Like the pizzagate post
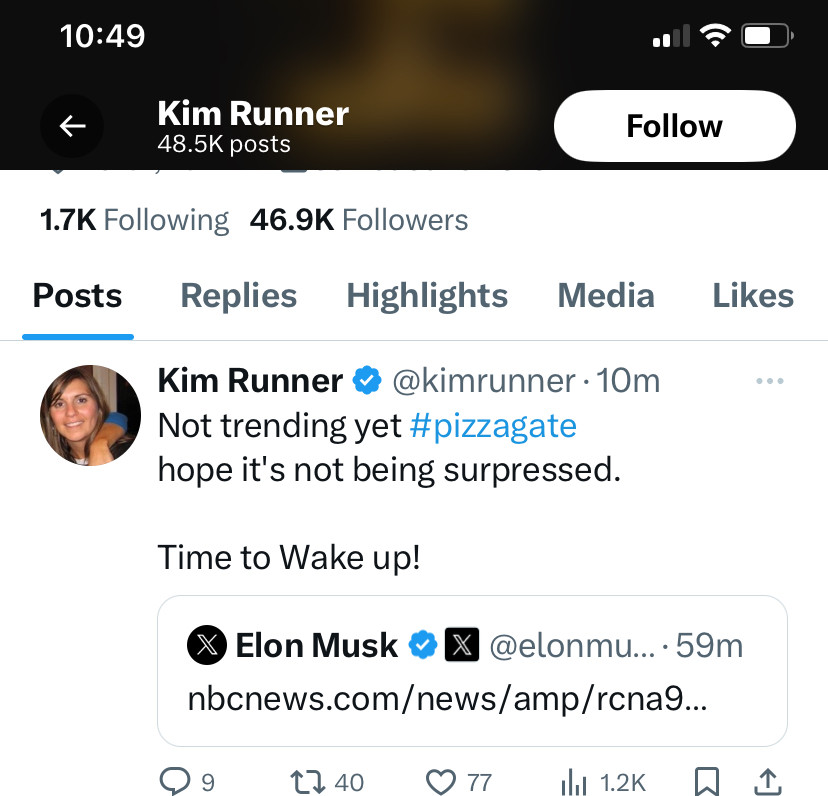The height and width of the screenshot is (796, 828). (440, 781)
